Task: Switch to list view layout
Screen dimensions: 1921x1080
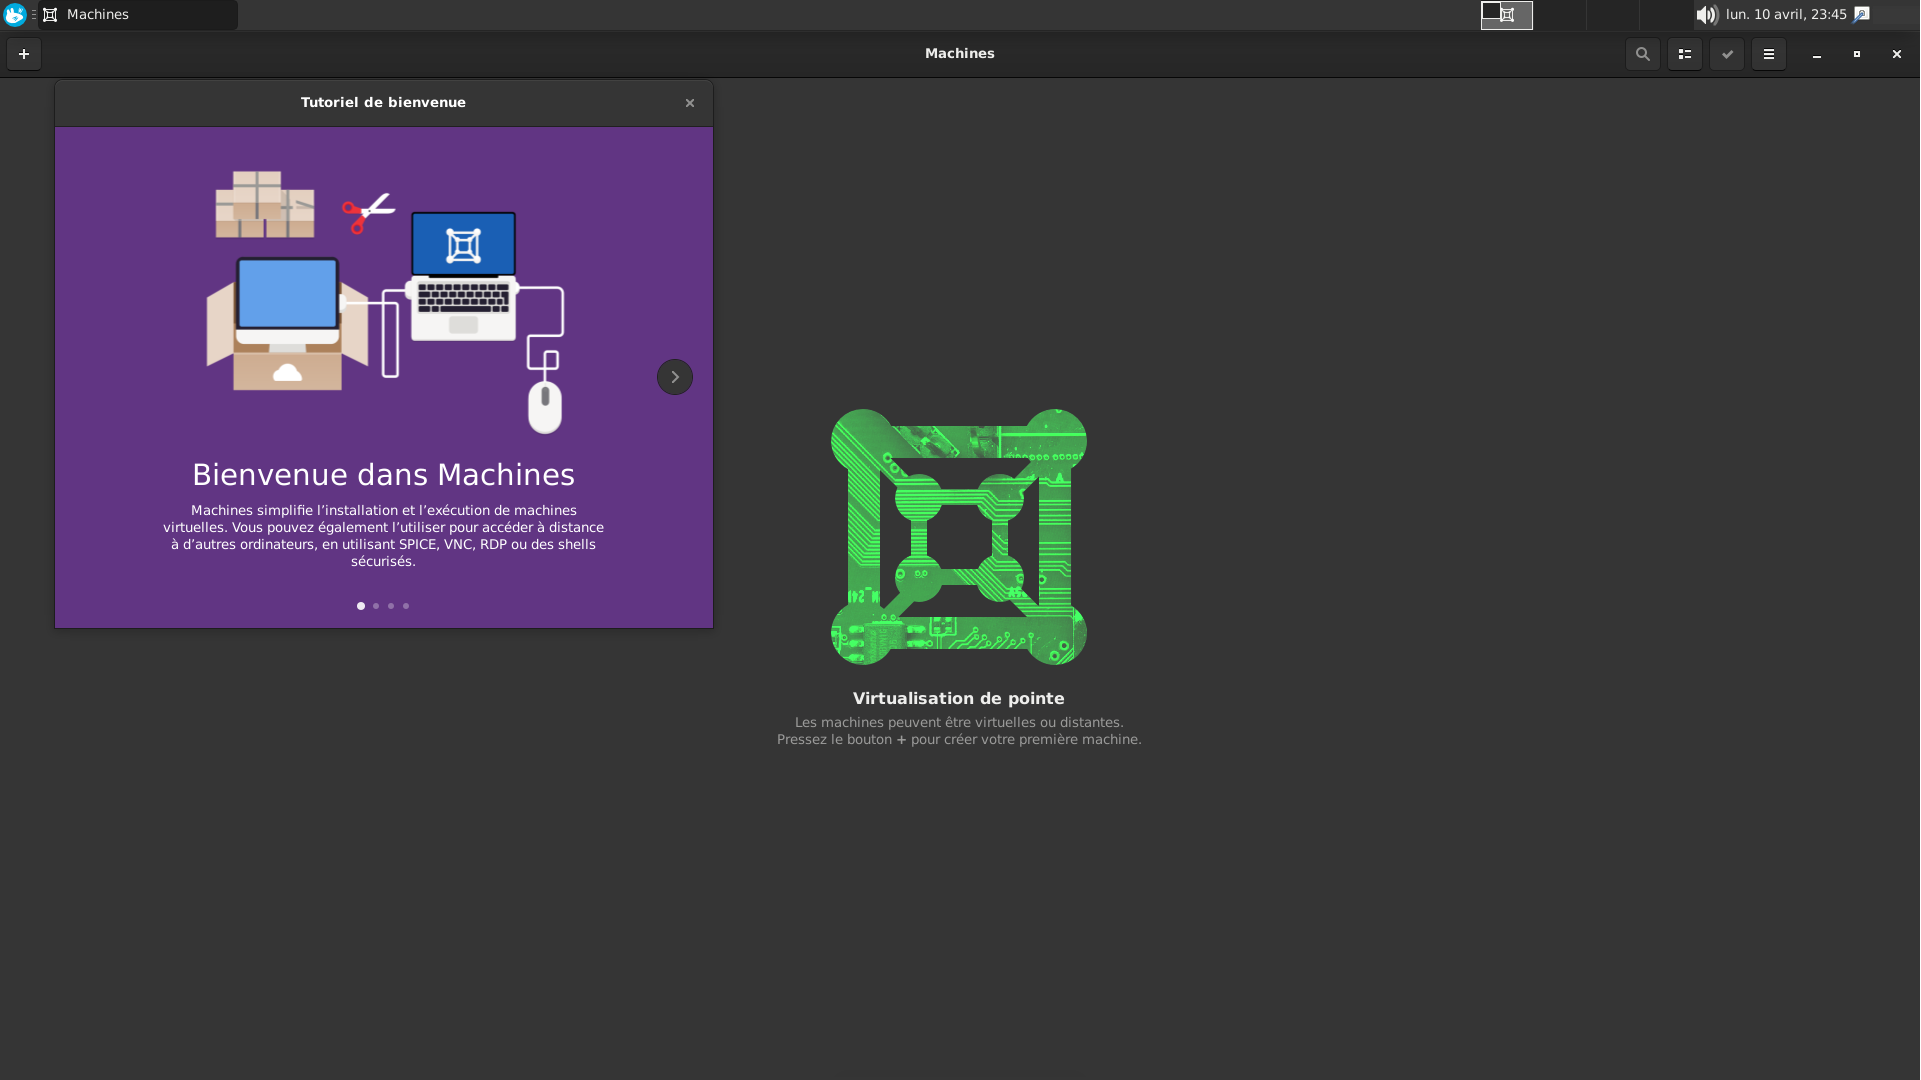Action: [x=1684, y=54]
